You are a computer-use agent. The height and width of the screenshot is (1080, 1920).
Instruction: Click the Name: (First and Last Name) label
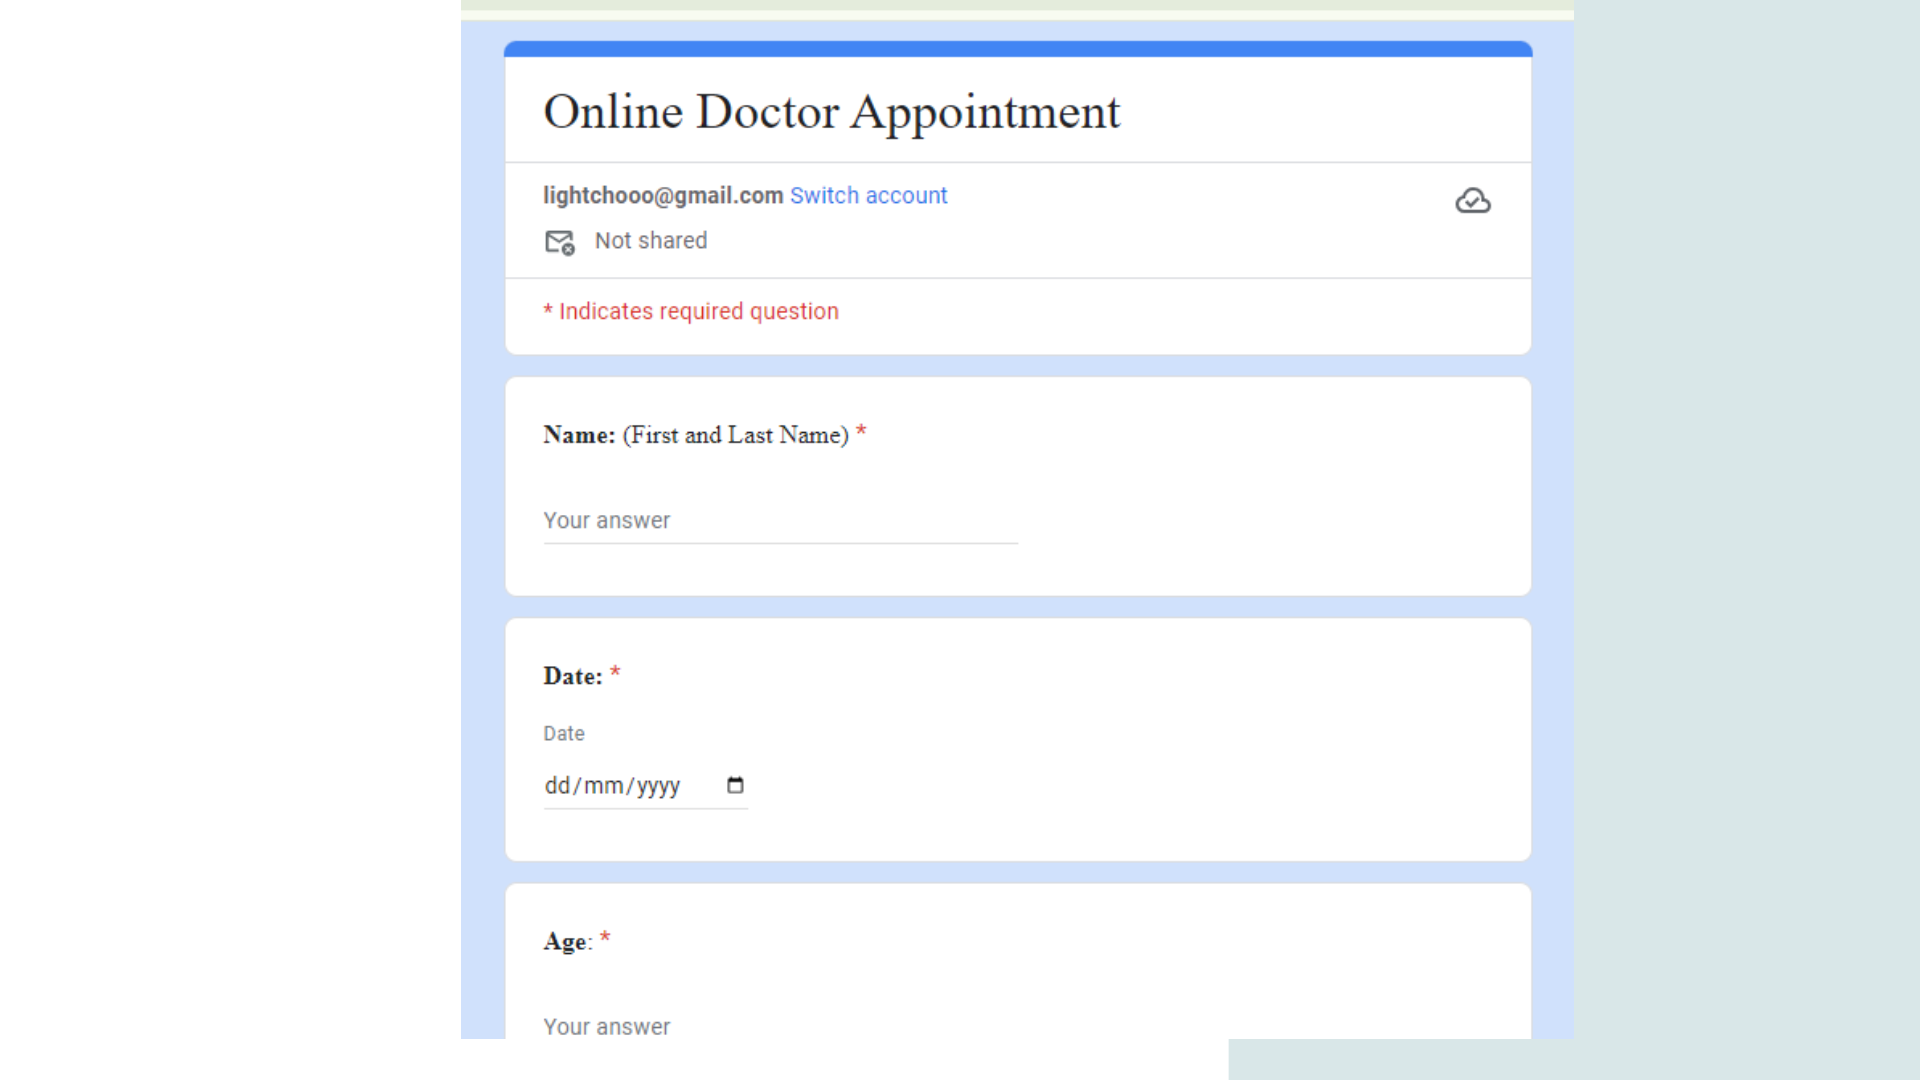[x=695, y=435]
